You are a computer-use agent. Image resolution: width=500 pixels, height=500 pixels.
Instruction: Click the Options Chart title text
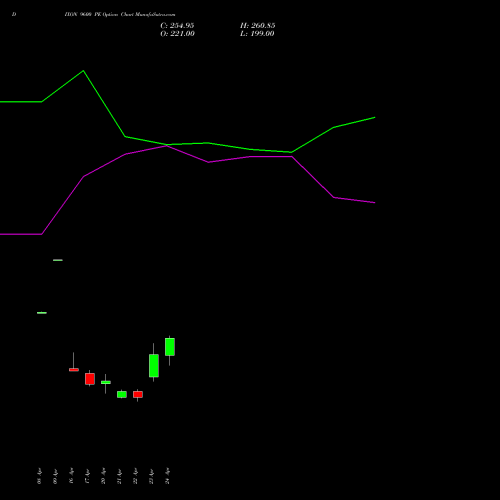point(120,15)
